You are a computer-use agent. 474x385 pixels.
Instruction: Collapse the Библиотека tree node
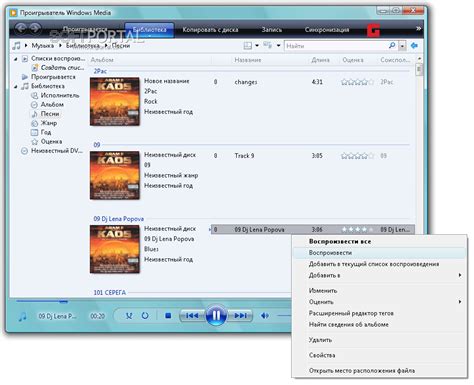tap(15, 86)
